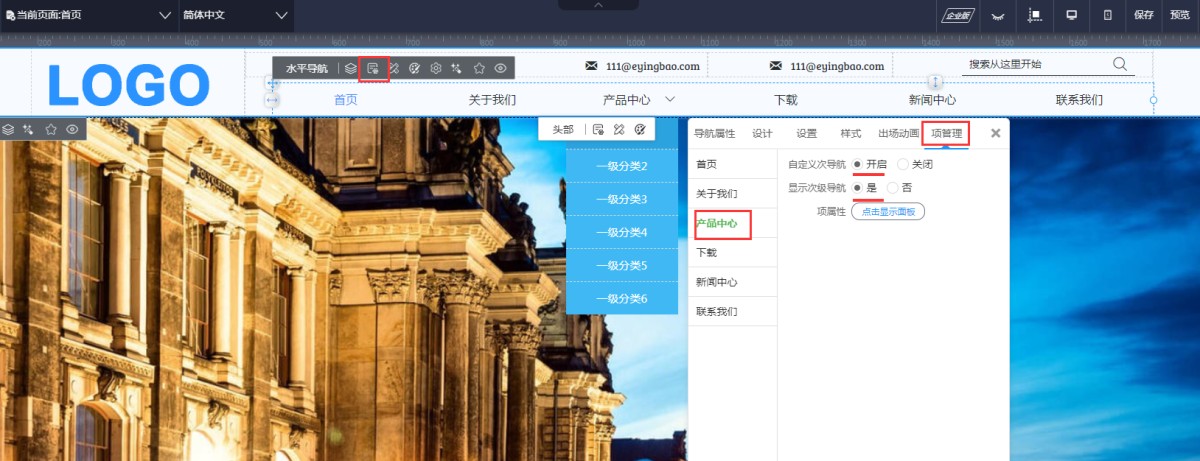The width and height of the screenshot is (1200, 461).
Task: Click 联系我们 in the site navigation bar
Action: 1079,100
